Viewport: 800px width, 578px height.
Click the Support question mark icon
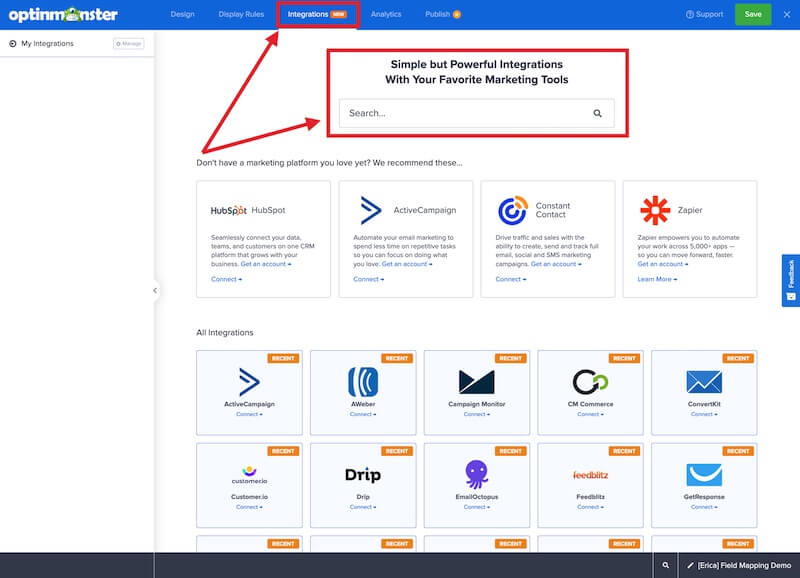(x=690, y=14)
